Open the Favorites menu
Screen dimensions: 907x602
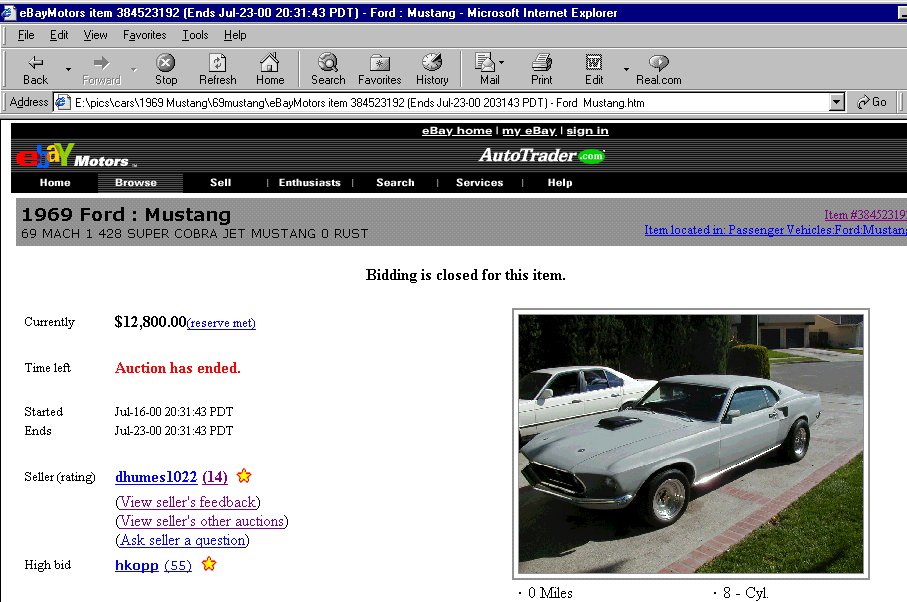145,35
